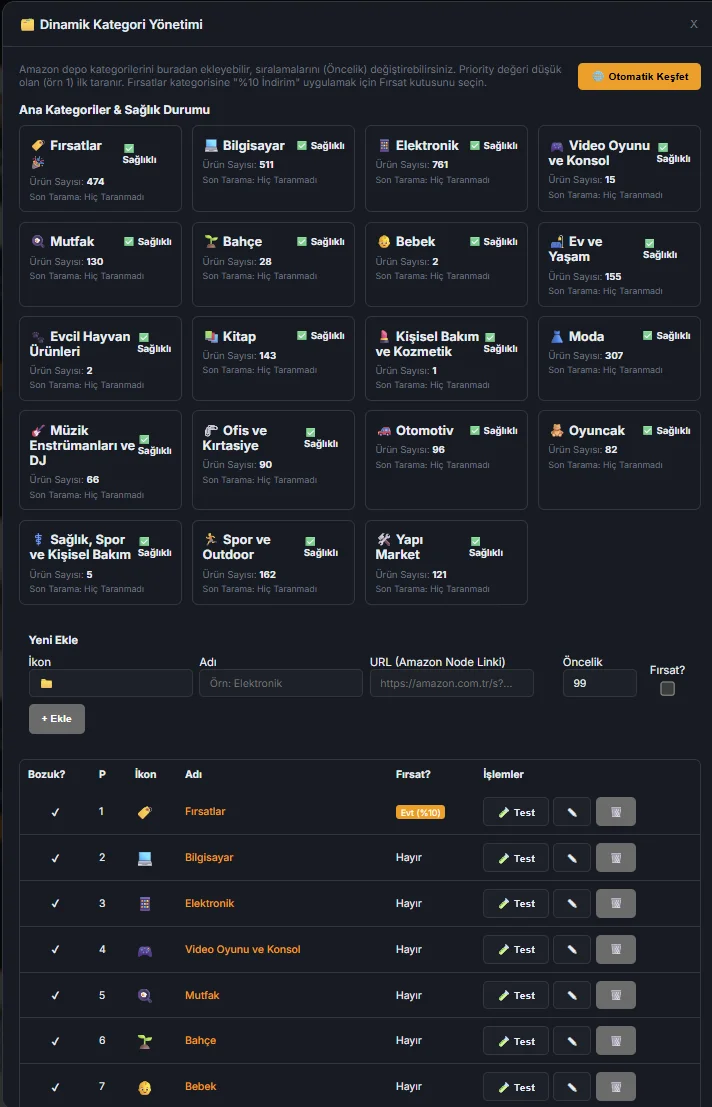Tick the Fırsat? checkbox in Yeni Ekle

pos(667,688)
